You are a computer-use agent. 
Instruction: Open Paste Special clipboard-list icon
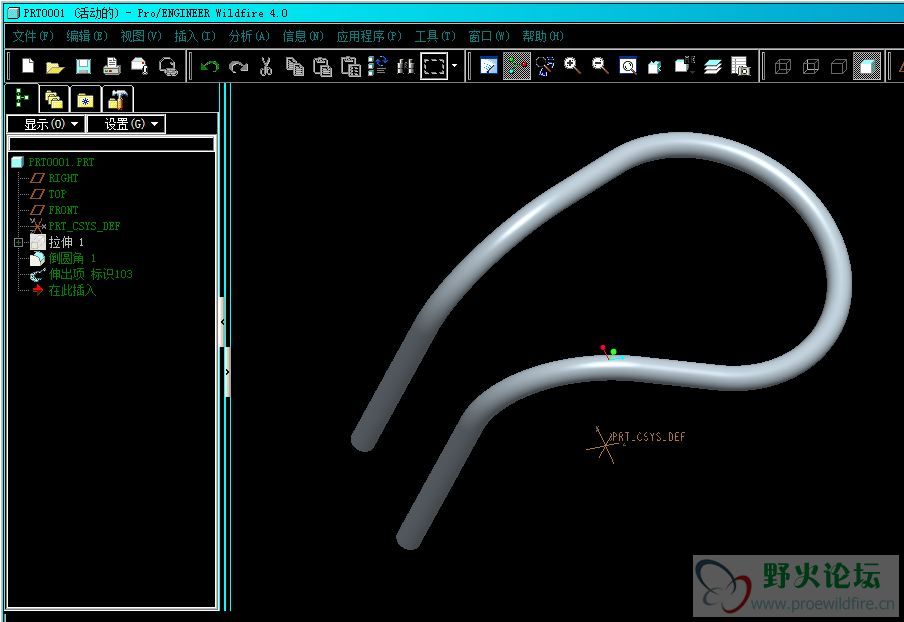tap(351, 66)
